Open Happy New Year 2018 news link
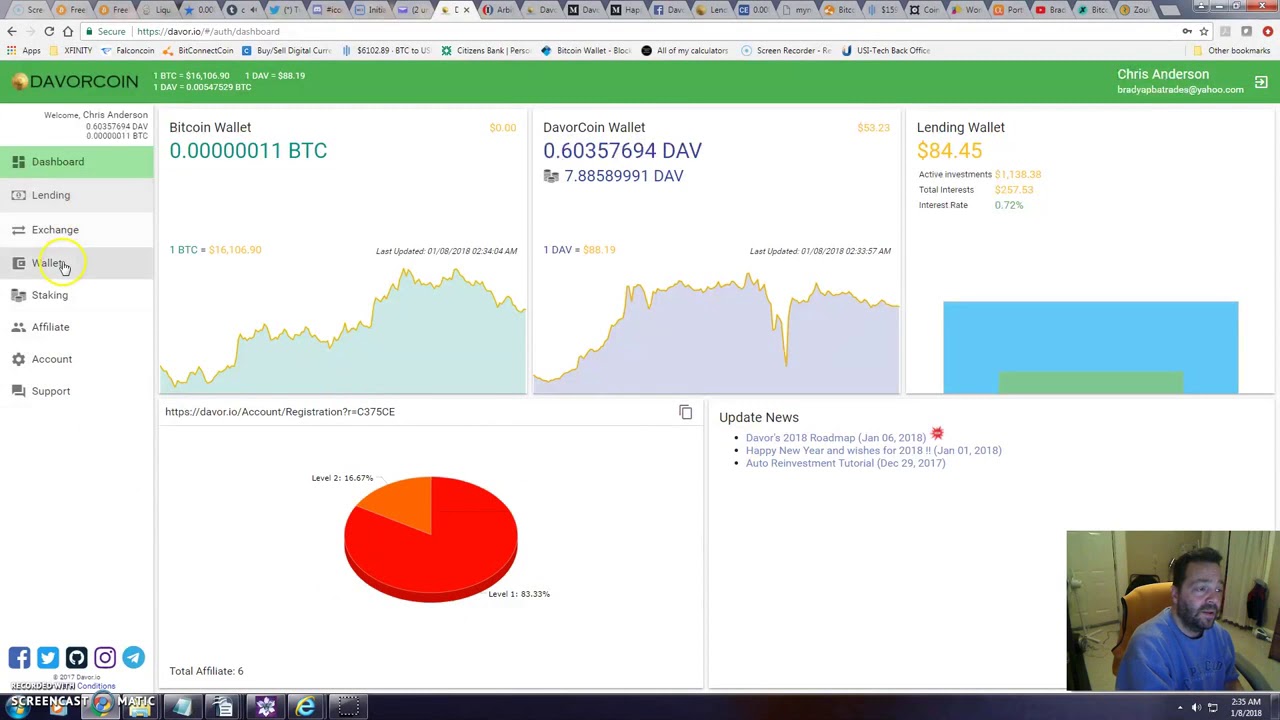The image size is (1280, 720). (x=873, y=451)
